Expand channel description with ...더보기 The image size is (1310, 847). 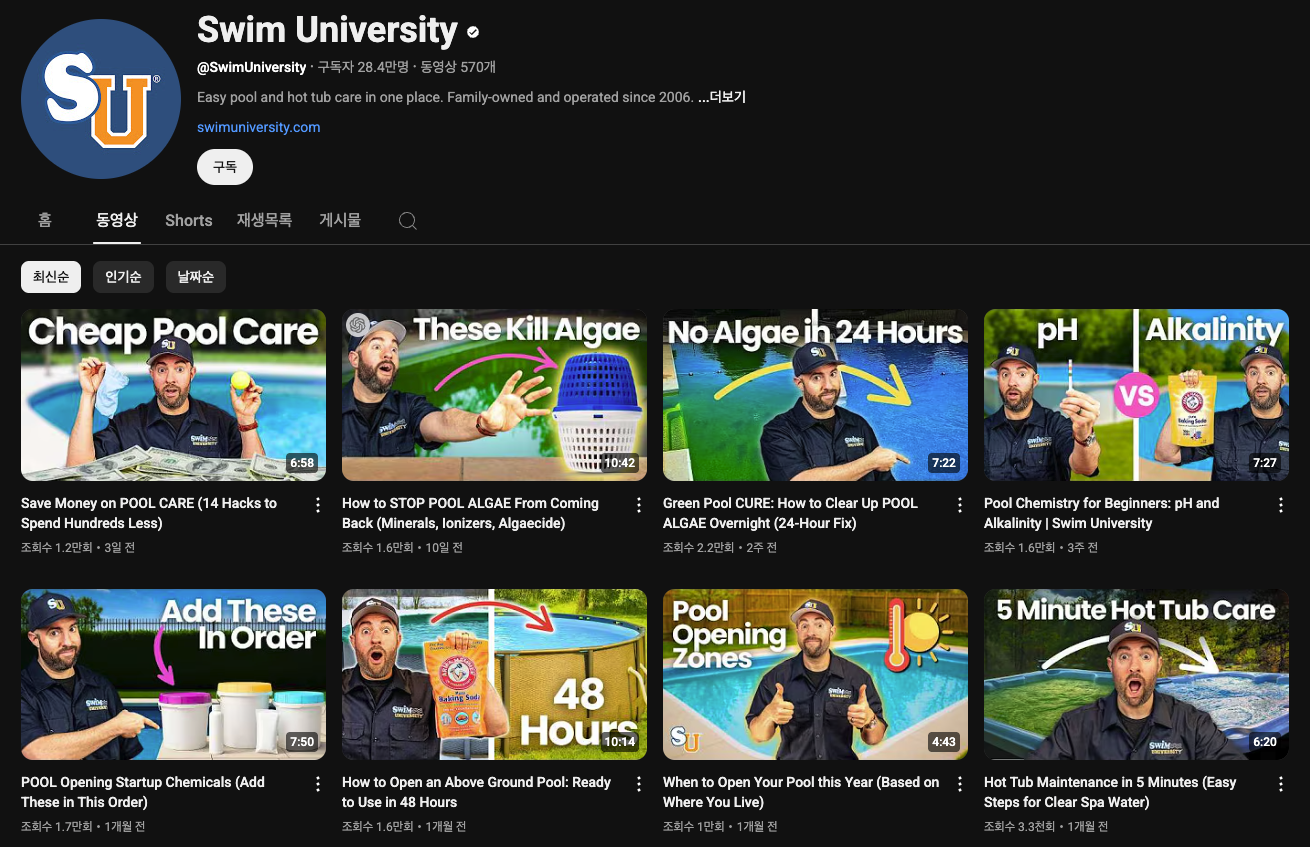click(722, 97)
